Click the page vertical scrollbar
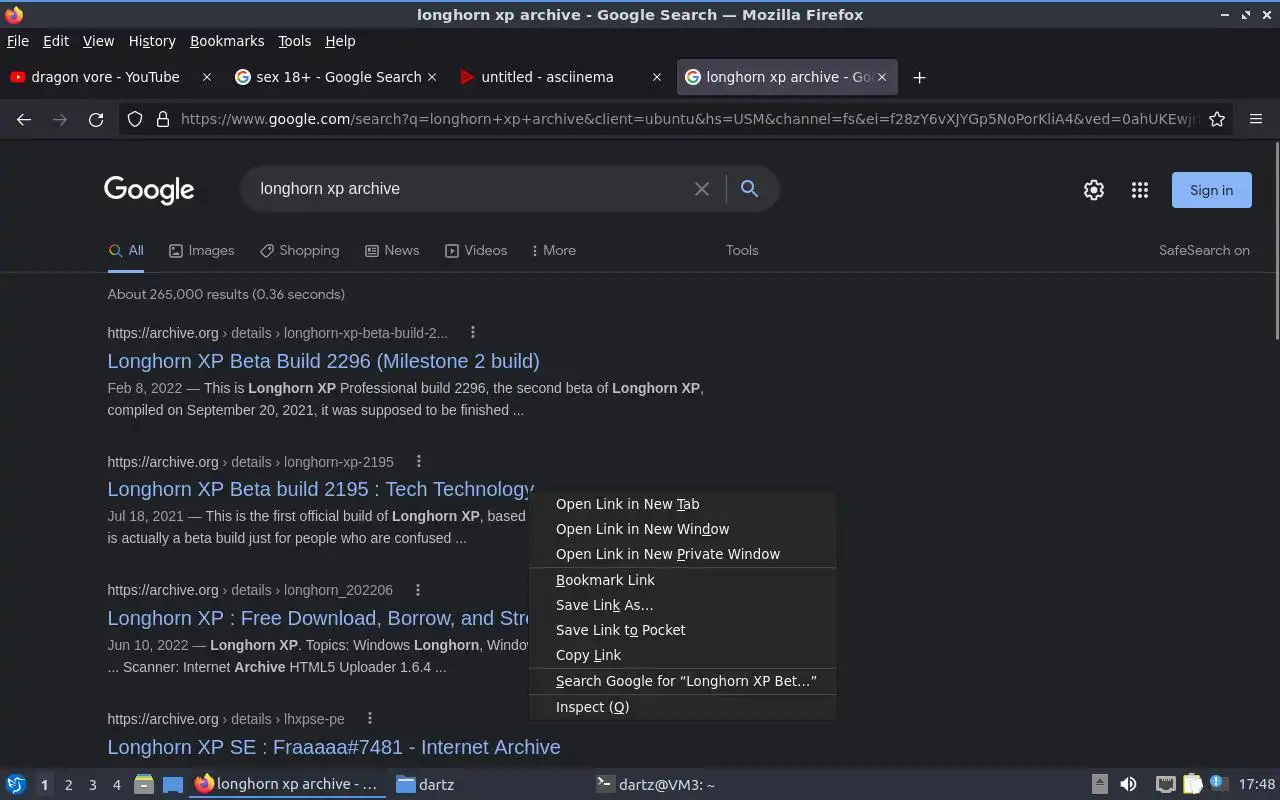The width and height of the screenshot is (1280, 800). [1276, 240]
